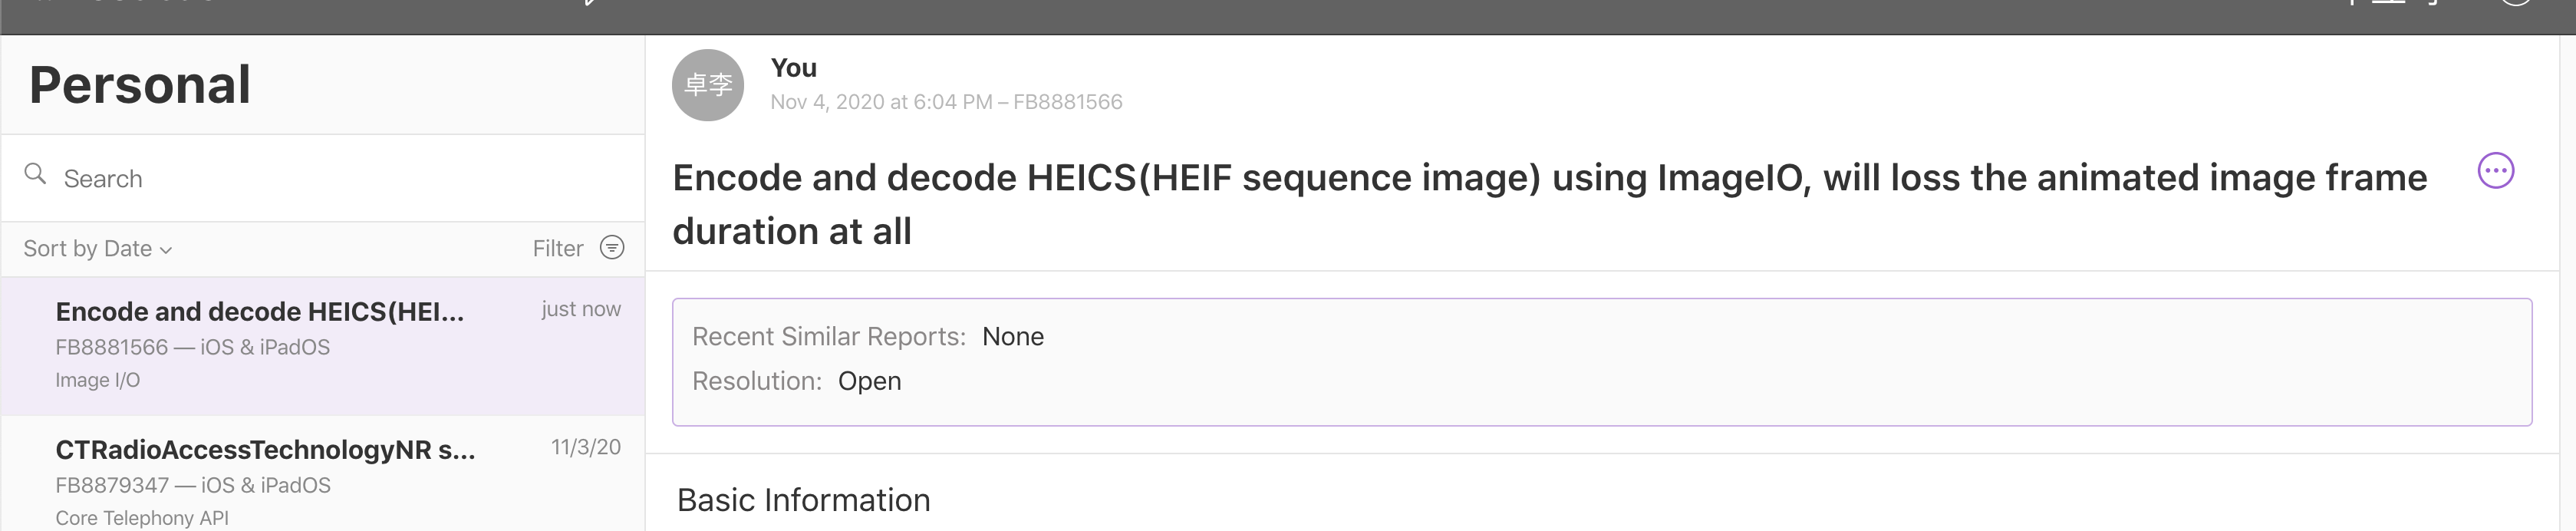Open the Sort by Date dropdown

point(96,247)
